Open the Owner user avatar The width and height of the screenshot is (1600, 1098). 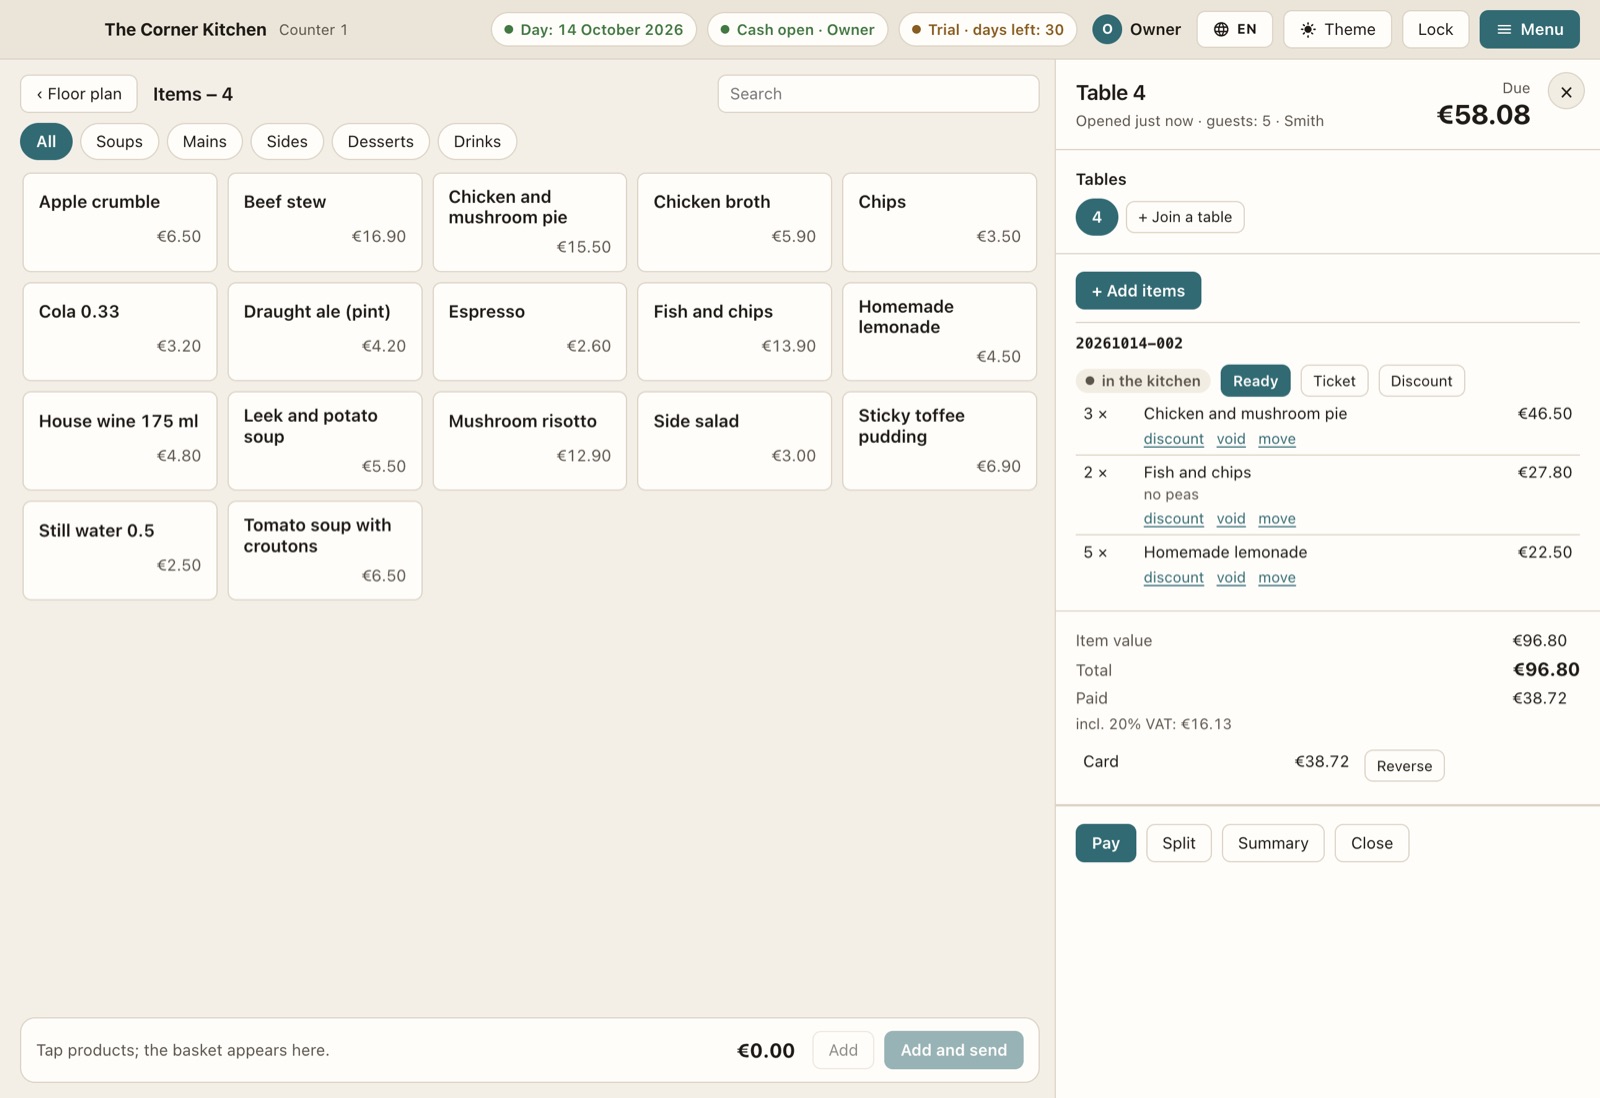1107,29
